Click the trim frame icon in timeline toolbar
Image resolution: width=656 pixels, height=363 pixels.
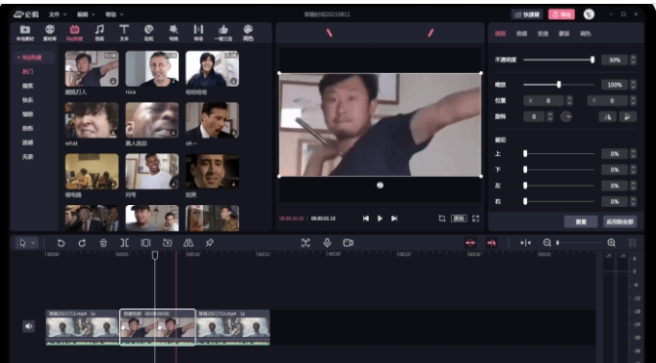click(x=146, y=243)
